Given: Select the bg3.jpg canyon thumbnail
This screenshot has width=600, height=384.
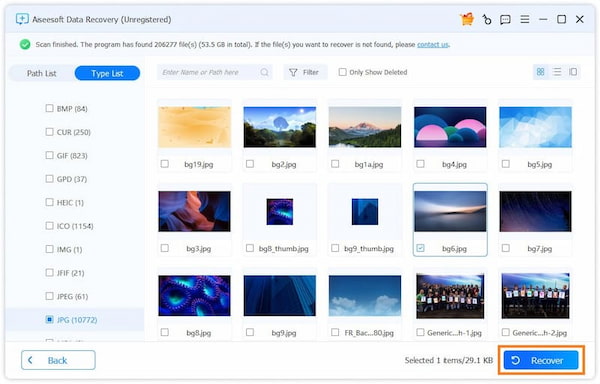Looking at the screenshot, I should click(194, 211).
